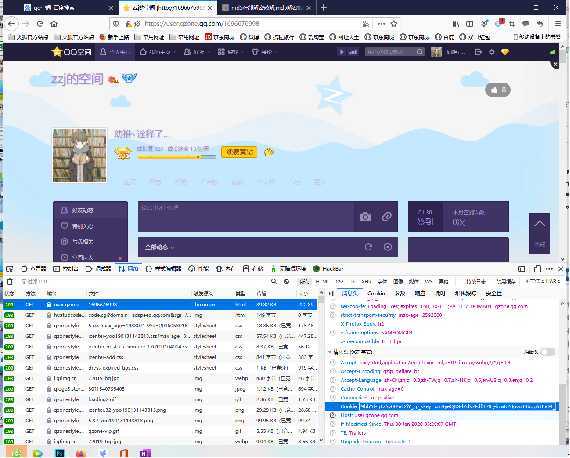Close the developer tools with the X icon
Image resolution: width=570 pixels, height=458 pixels.
point(561,269)
